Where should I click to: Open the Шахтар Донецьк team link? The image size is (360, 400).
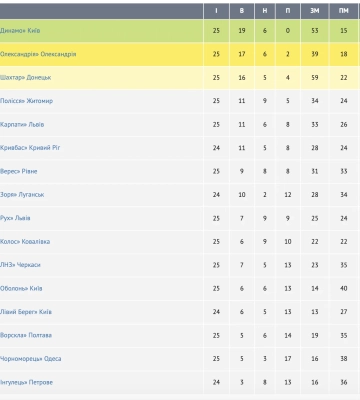(26, 78)
